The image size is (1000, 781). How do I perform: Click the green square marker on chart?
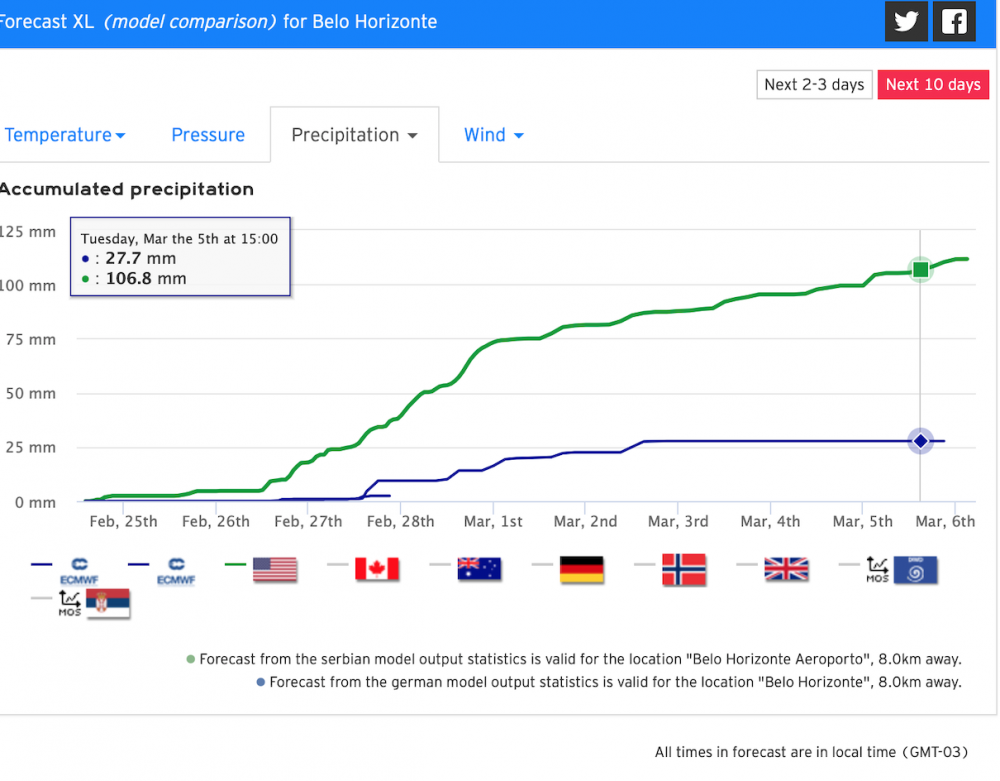(920, 269)
